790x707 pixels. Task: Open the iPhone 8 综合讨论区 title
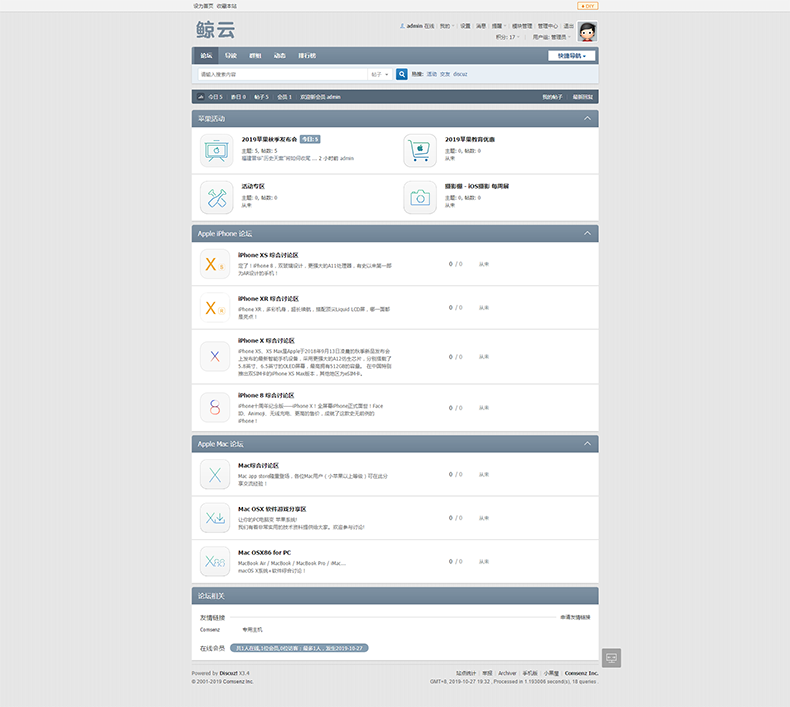(x=266, y=395)
